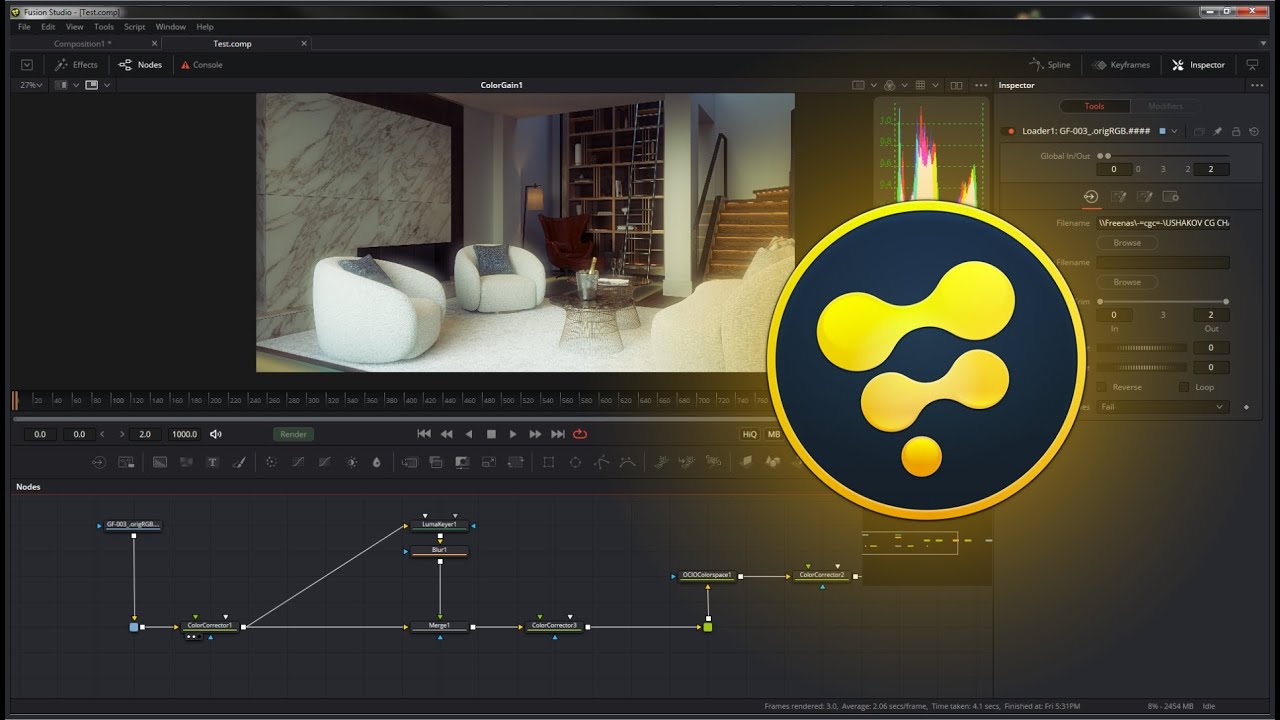Open the color channel dropdown arrow
The height and width of the screenshot is (720, 1280).
(x=906, y=85)
